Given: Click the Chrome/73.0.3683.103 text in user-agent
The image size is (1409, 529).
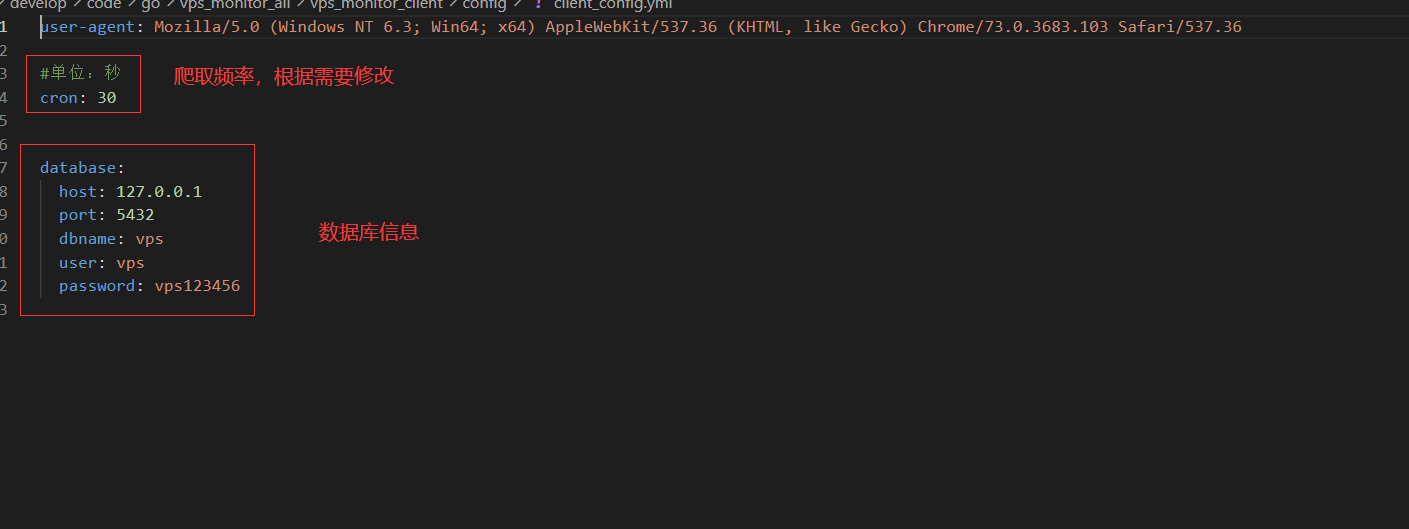Looking at the screenshot, I should click(1012, 27).
